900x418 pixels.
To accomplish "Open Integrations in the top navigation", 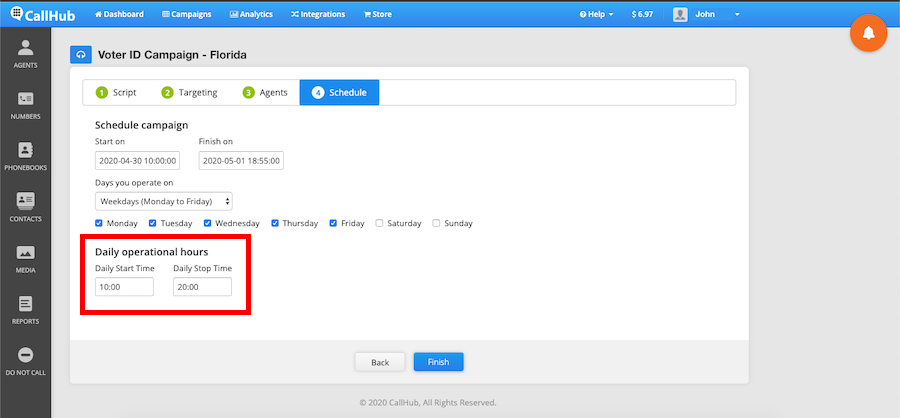I will [x=318, y=14].
